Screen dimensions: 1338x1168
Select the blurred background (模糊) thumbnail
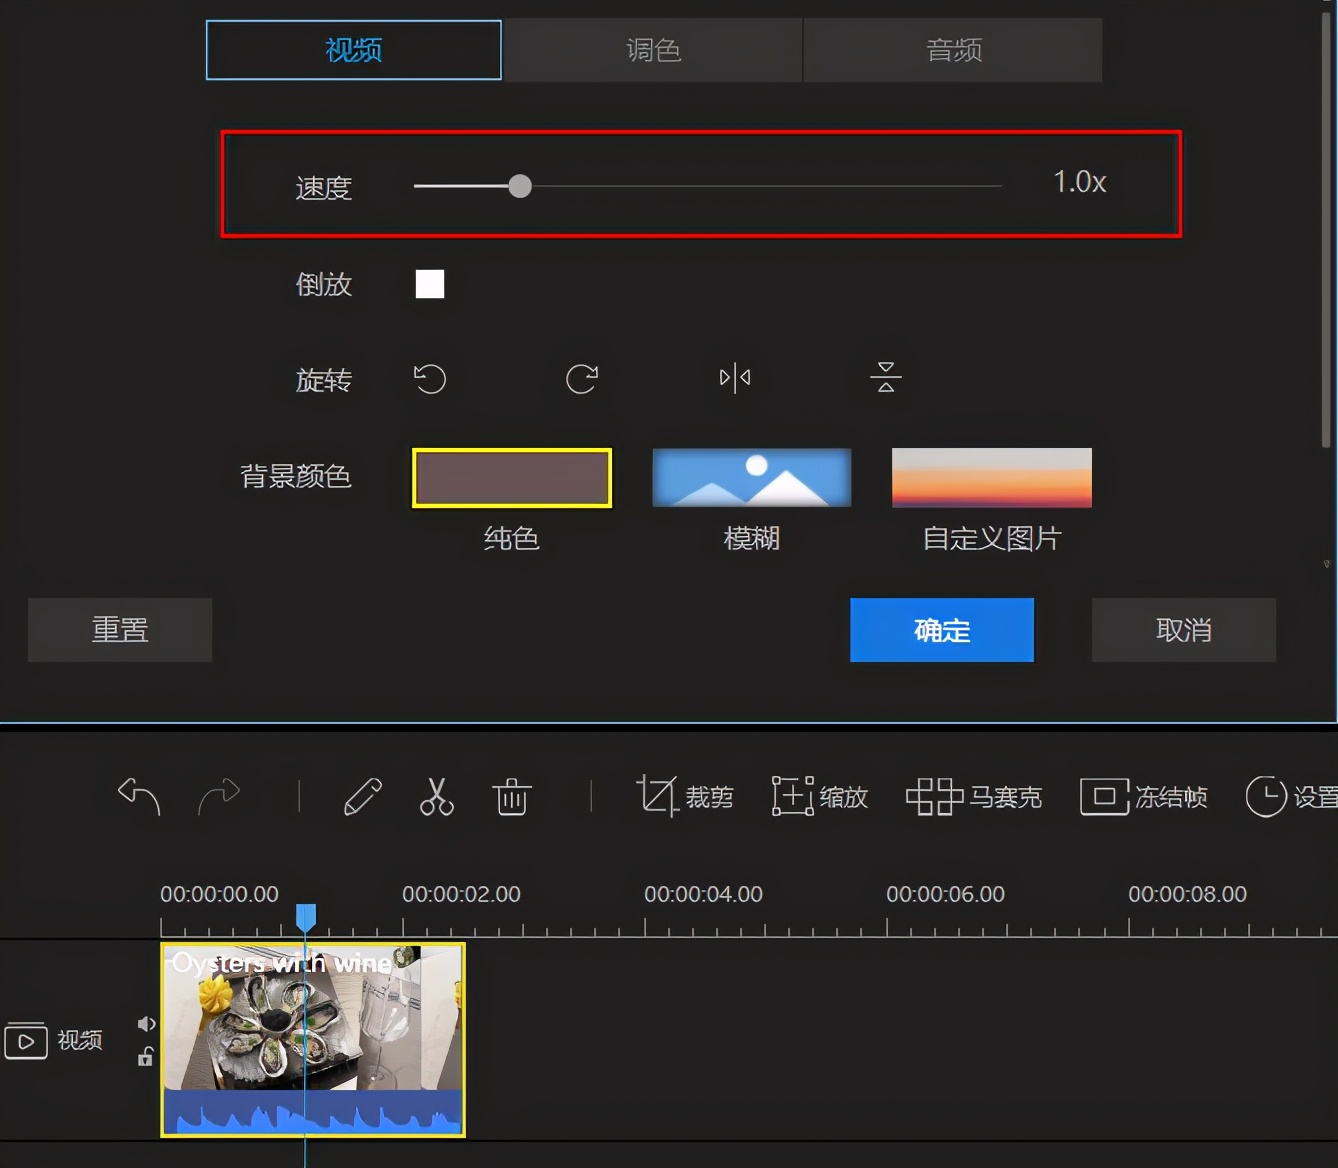click(751, 477)
